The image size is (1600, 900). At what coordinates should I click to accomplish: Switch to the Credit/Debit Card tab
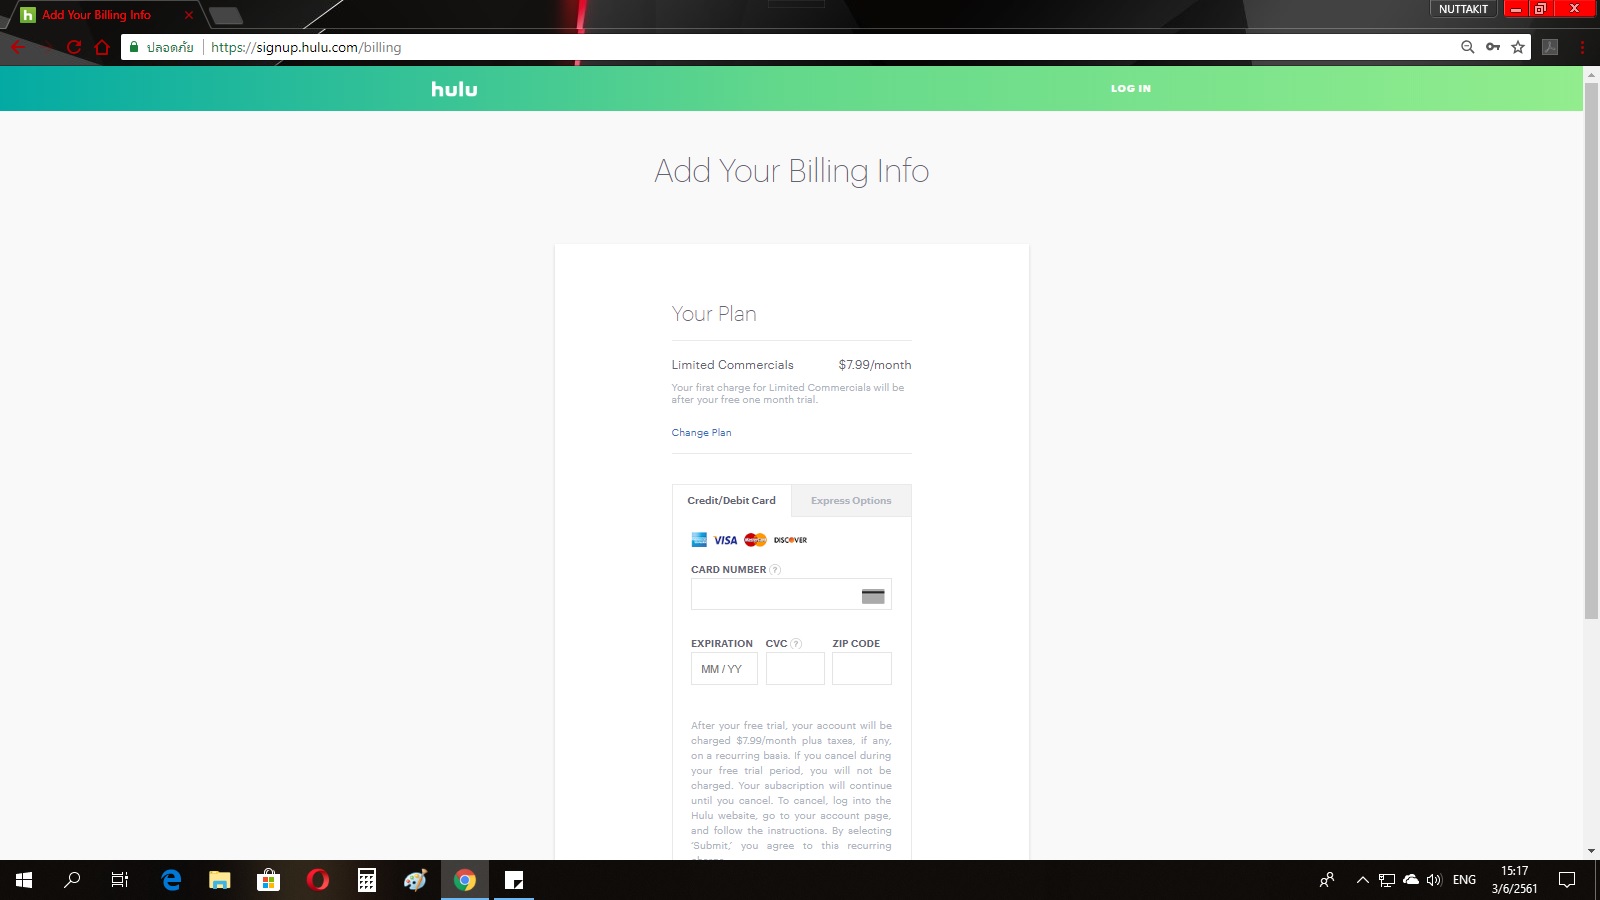point(731,501)
